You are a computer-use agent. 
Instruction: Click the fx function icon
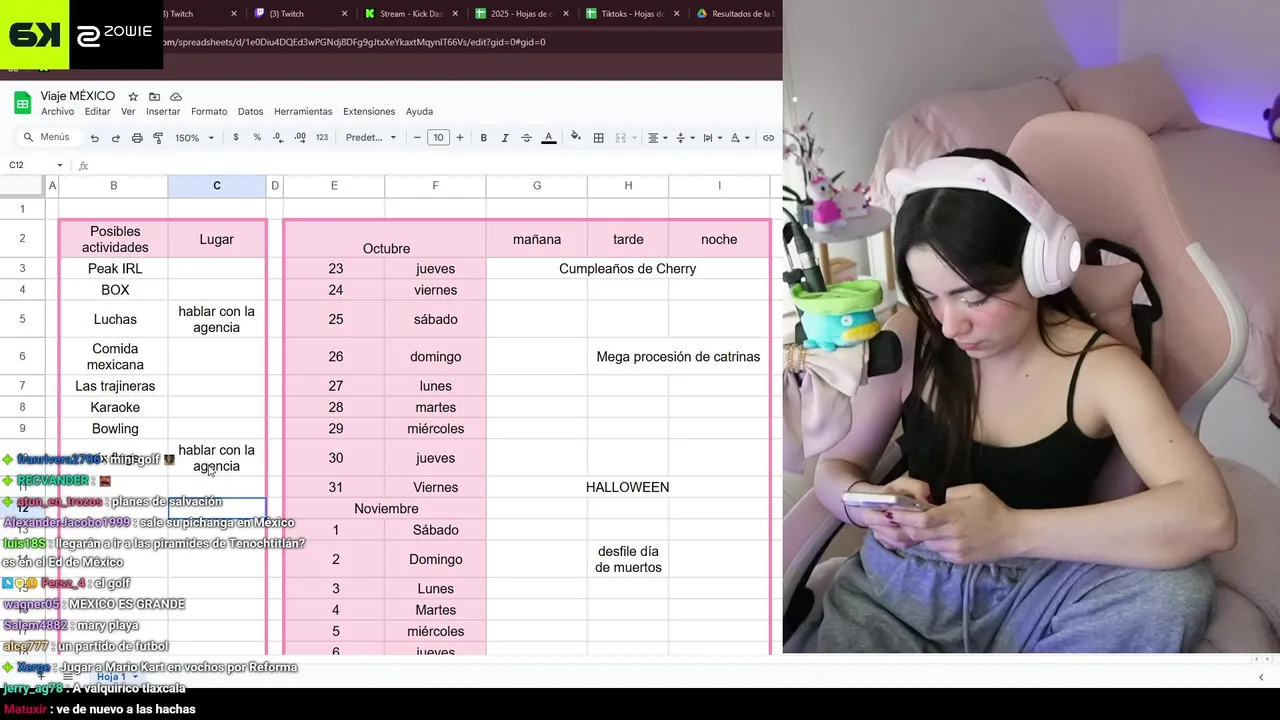point(84,165)
